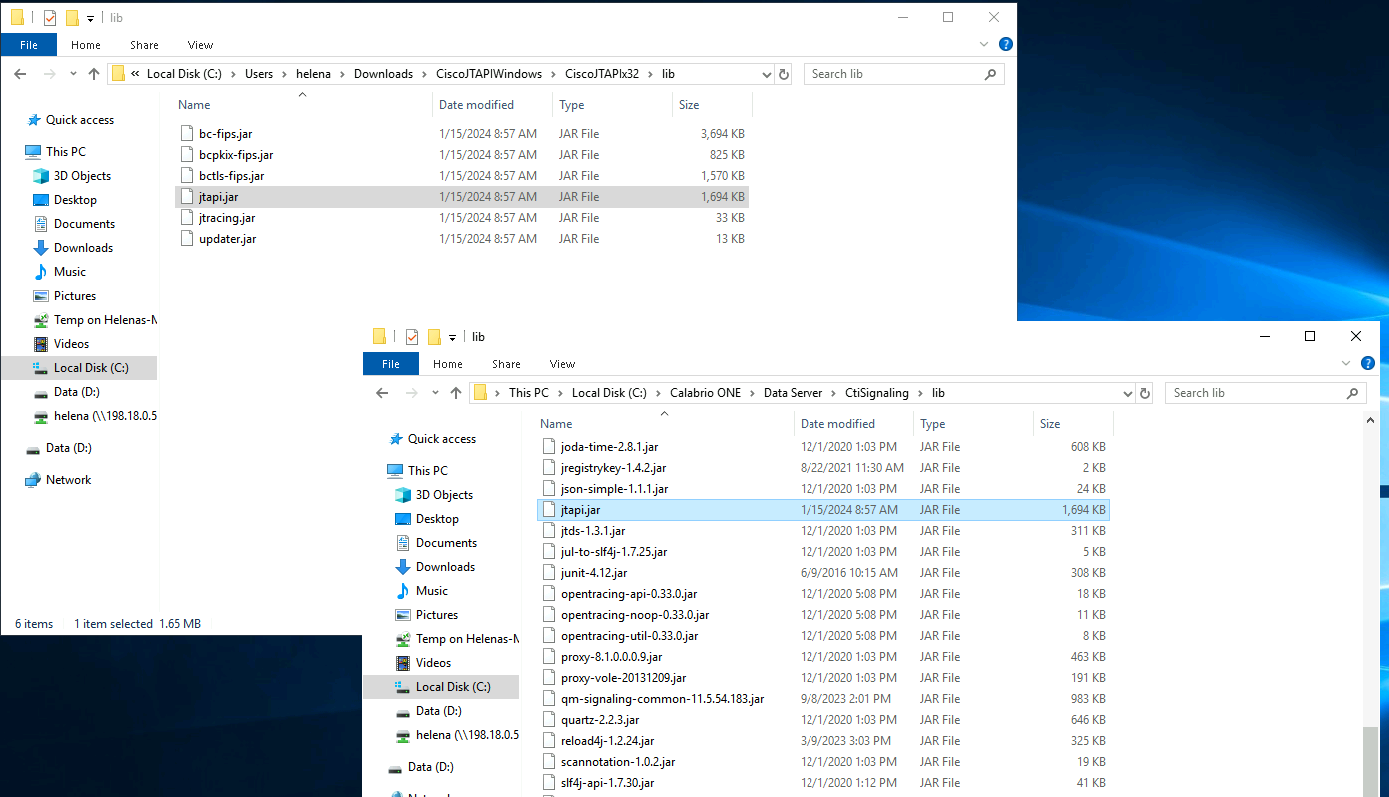Switch to View tab in the CiscoJTAPIx32 window
The height and width of the screenshot is (797, 1389).
200,45
